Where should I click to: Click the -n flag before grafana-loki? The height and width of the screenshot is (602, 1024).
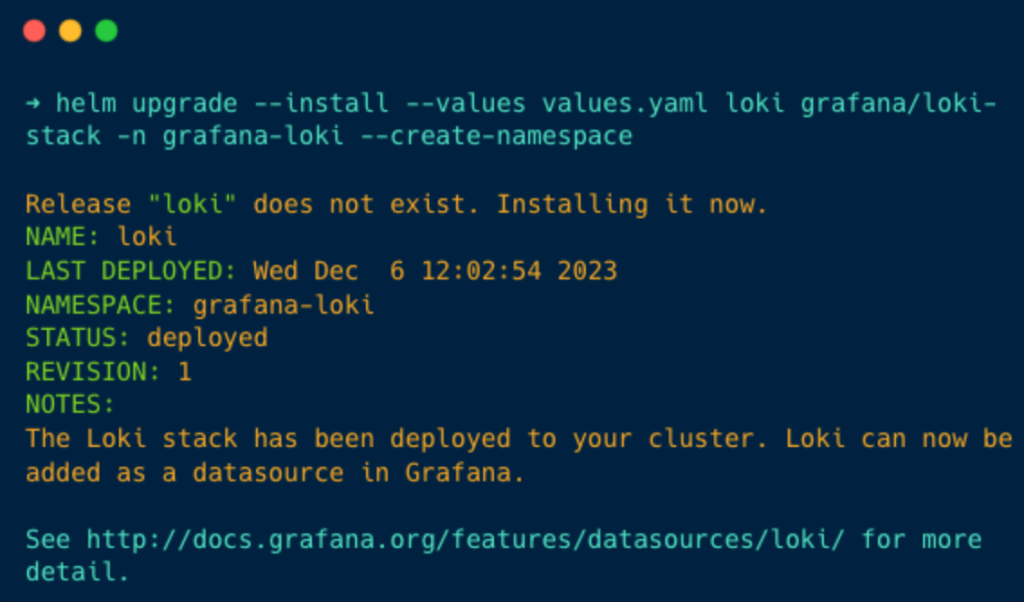(132, 136)
